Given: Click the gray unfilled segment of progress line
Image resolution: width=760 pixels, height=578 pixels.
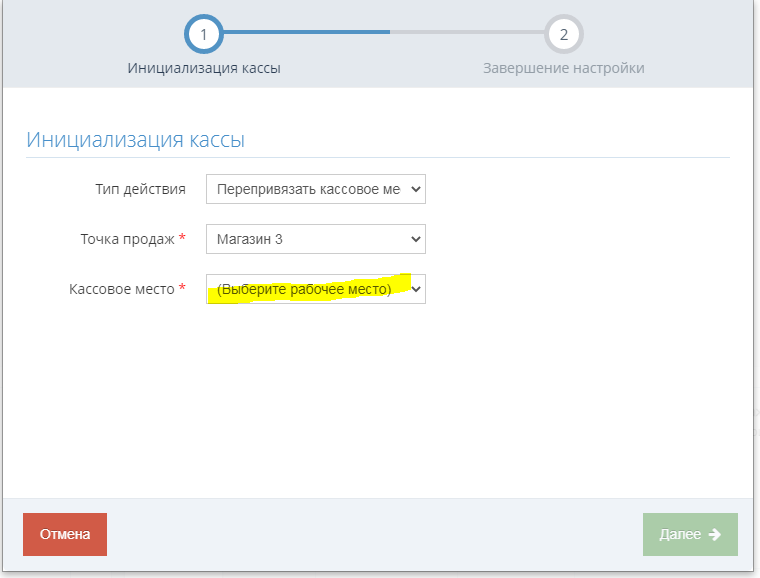Looking at the screenshot, I should [467, 32].
